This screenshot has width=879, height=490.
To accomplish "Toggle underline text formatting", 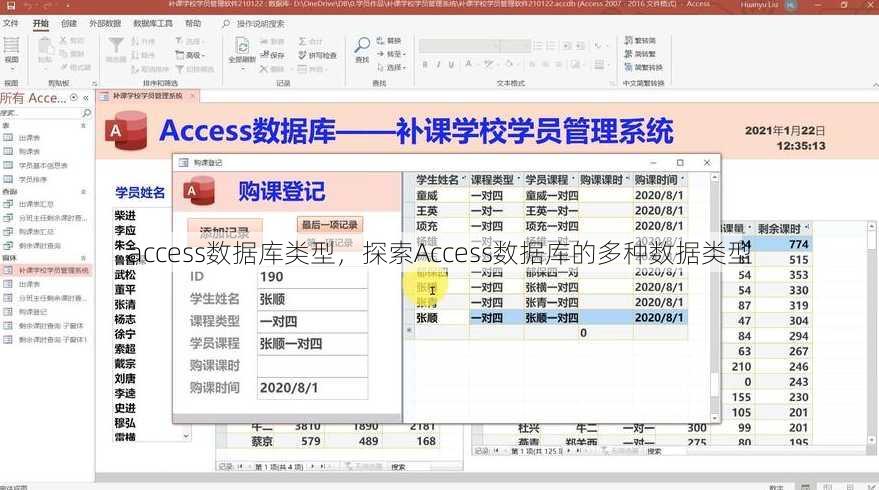I will (451, 64).
